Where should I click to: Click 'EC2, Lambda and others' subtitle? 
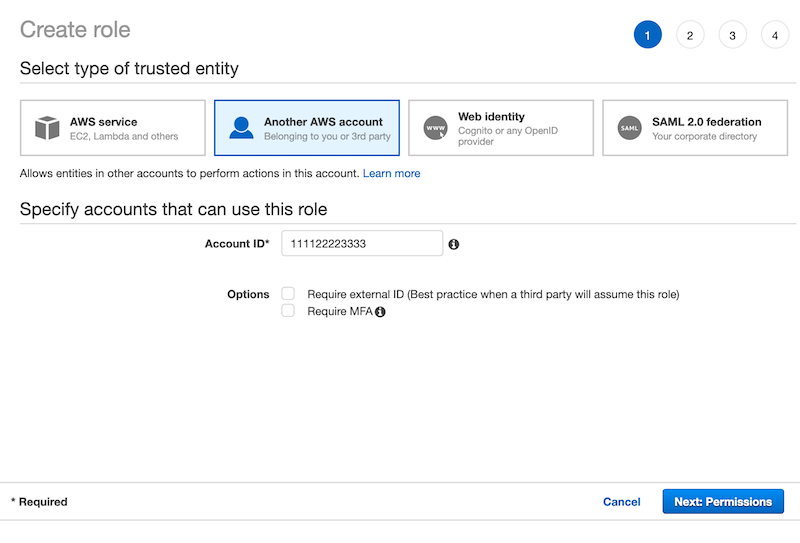tap(124, 136)
